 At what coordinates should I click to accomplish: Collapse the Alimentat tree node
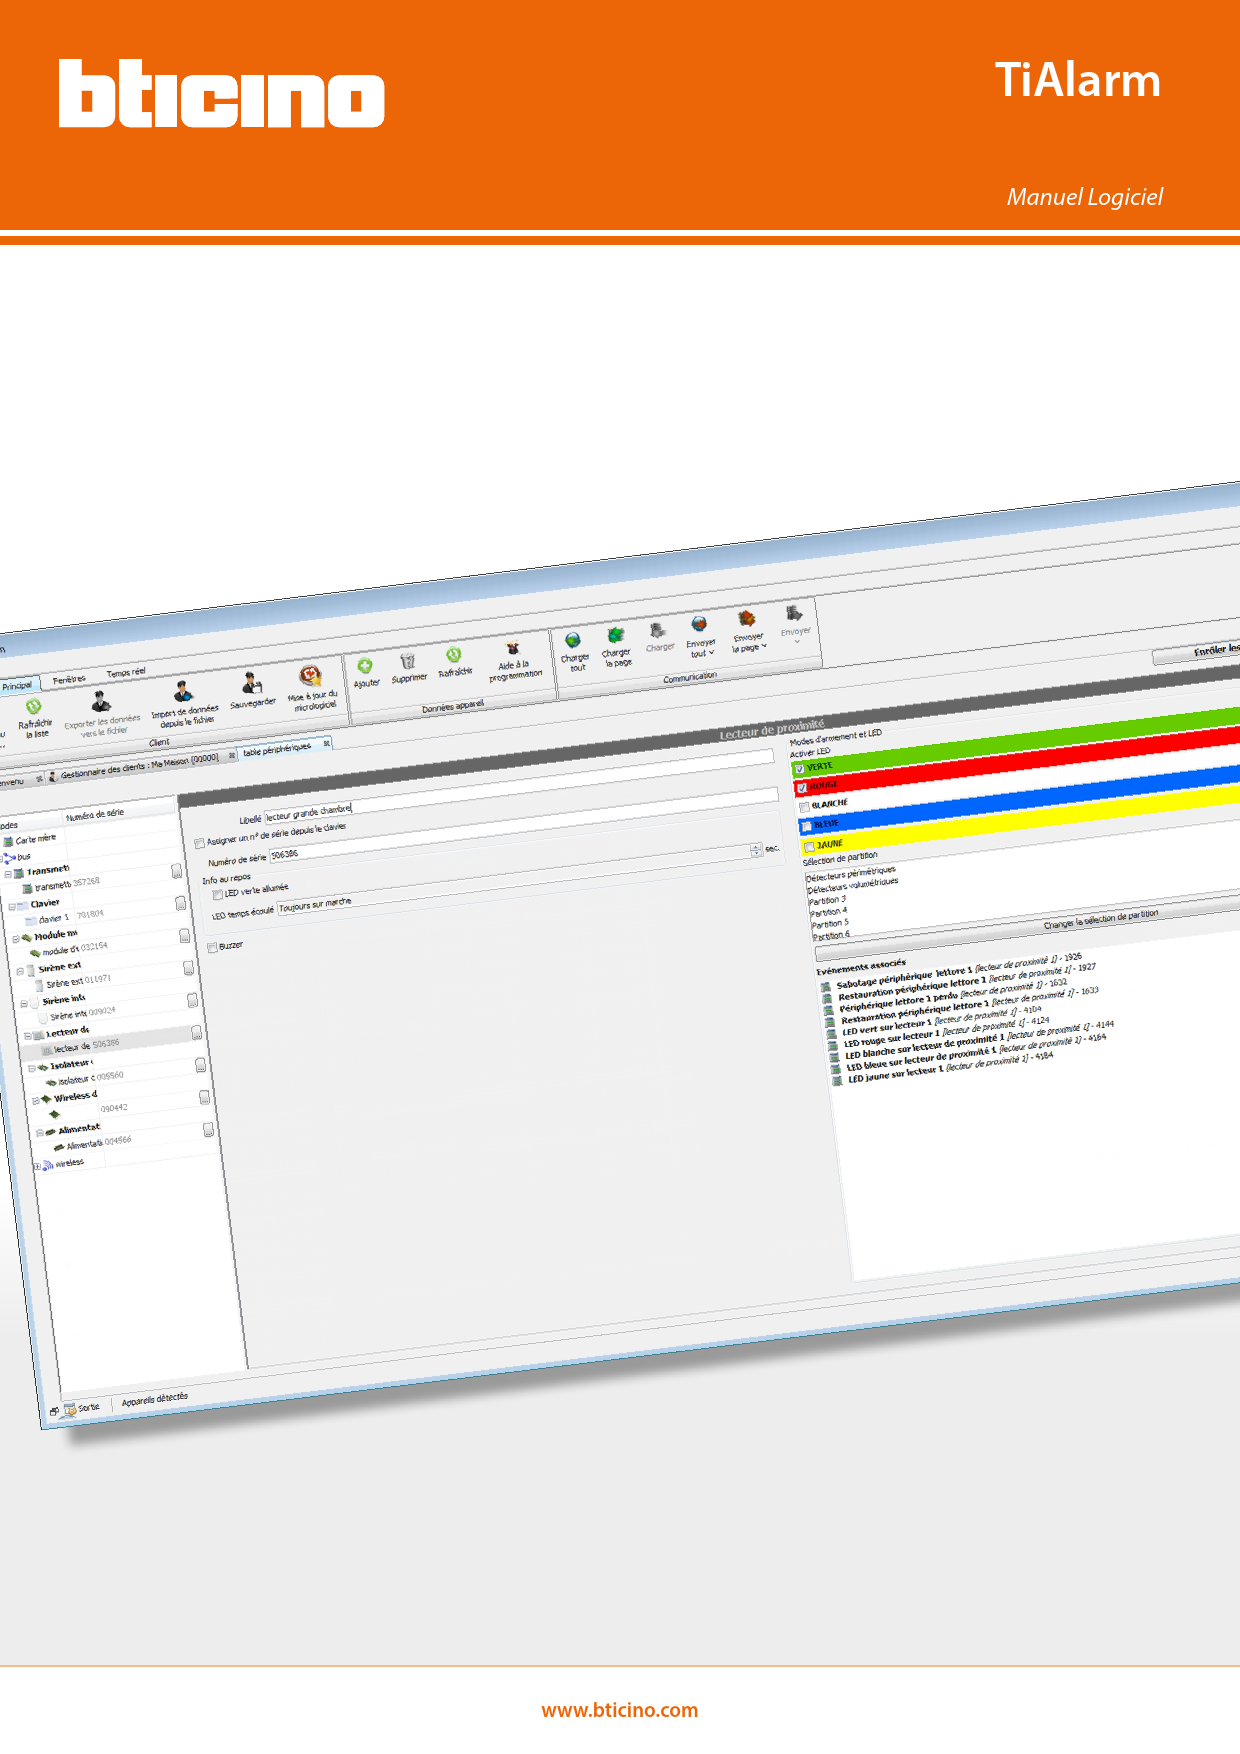[x=40, y=1133]
